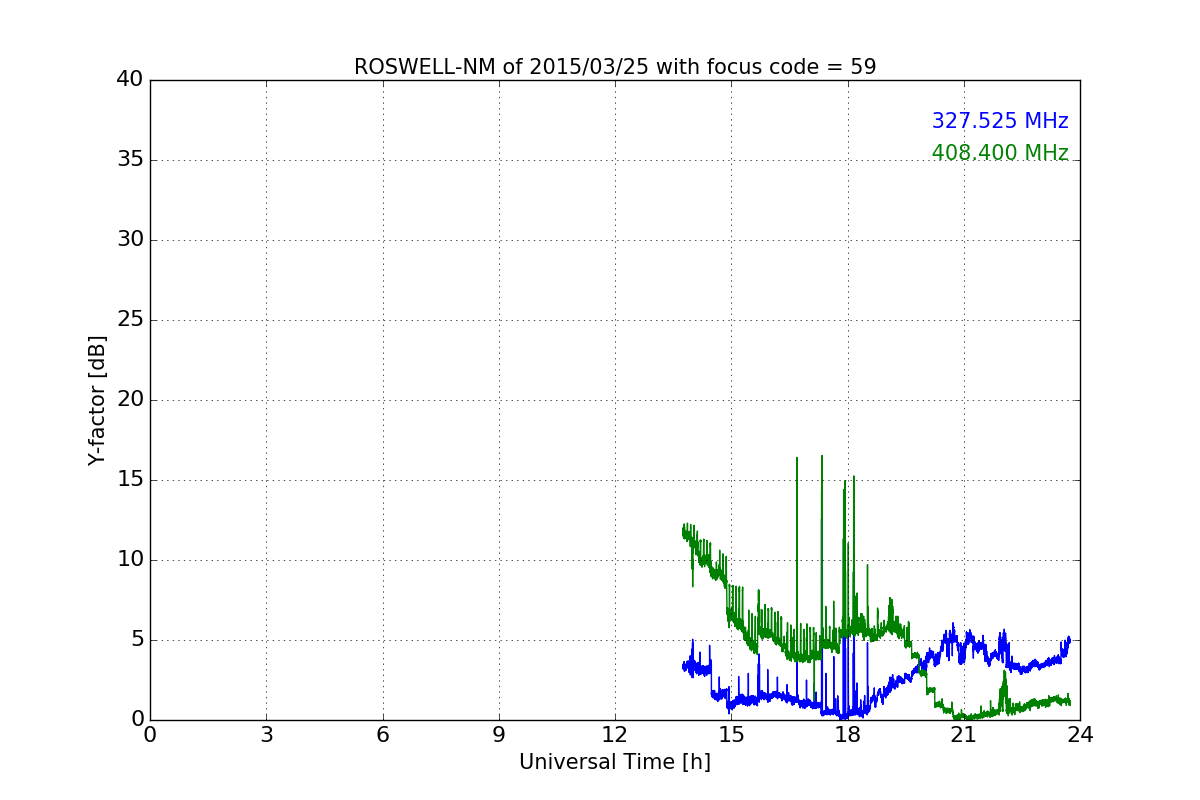Click x-axis tick label '15'
This screenshot has height=800, width=1200.
731,735
